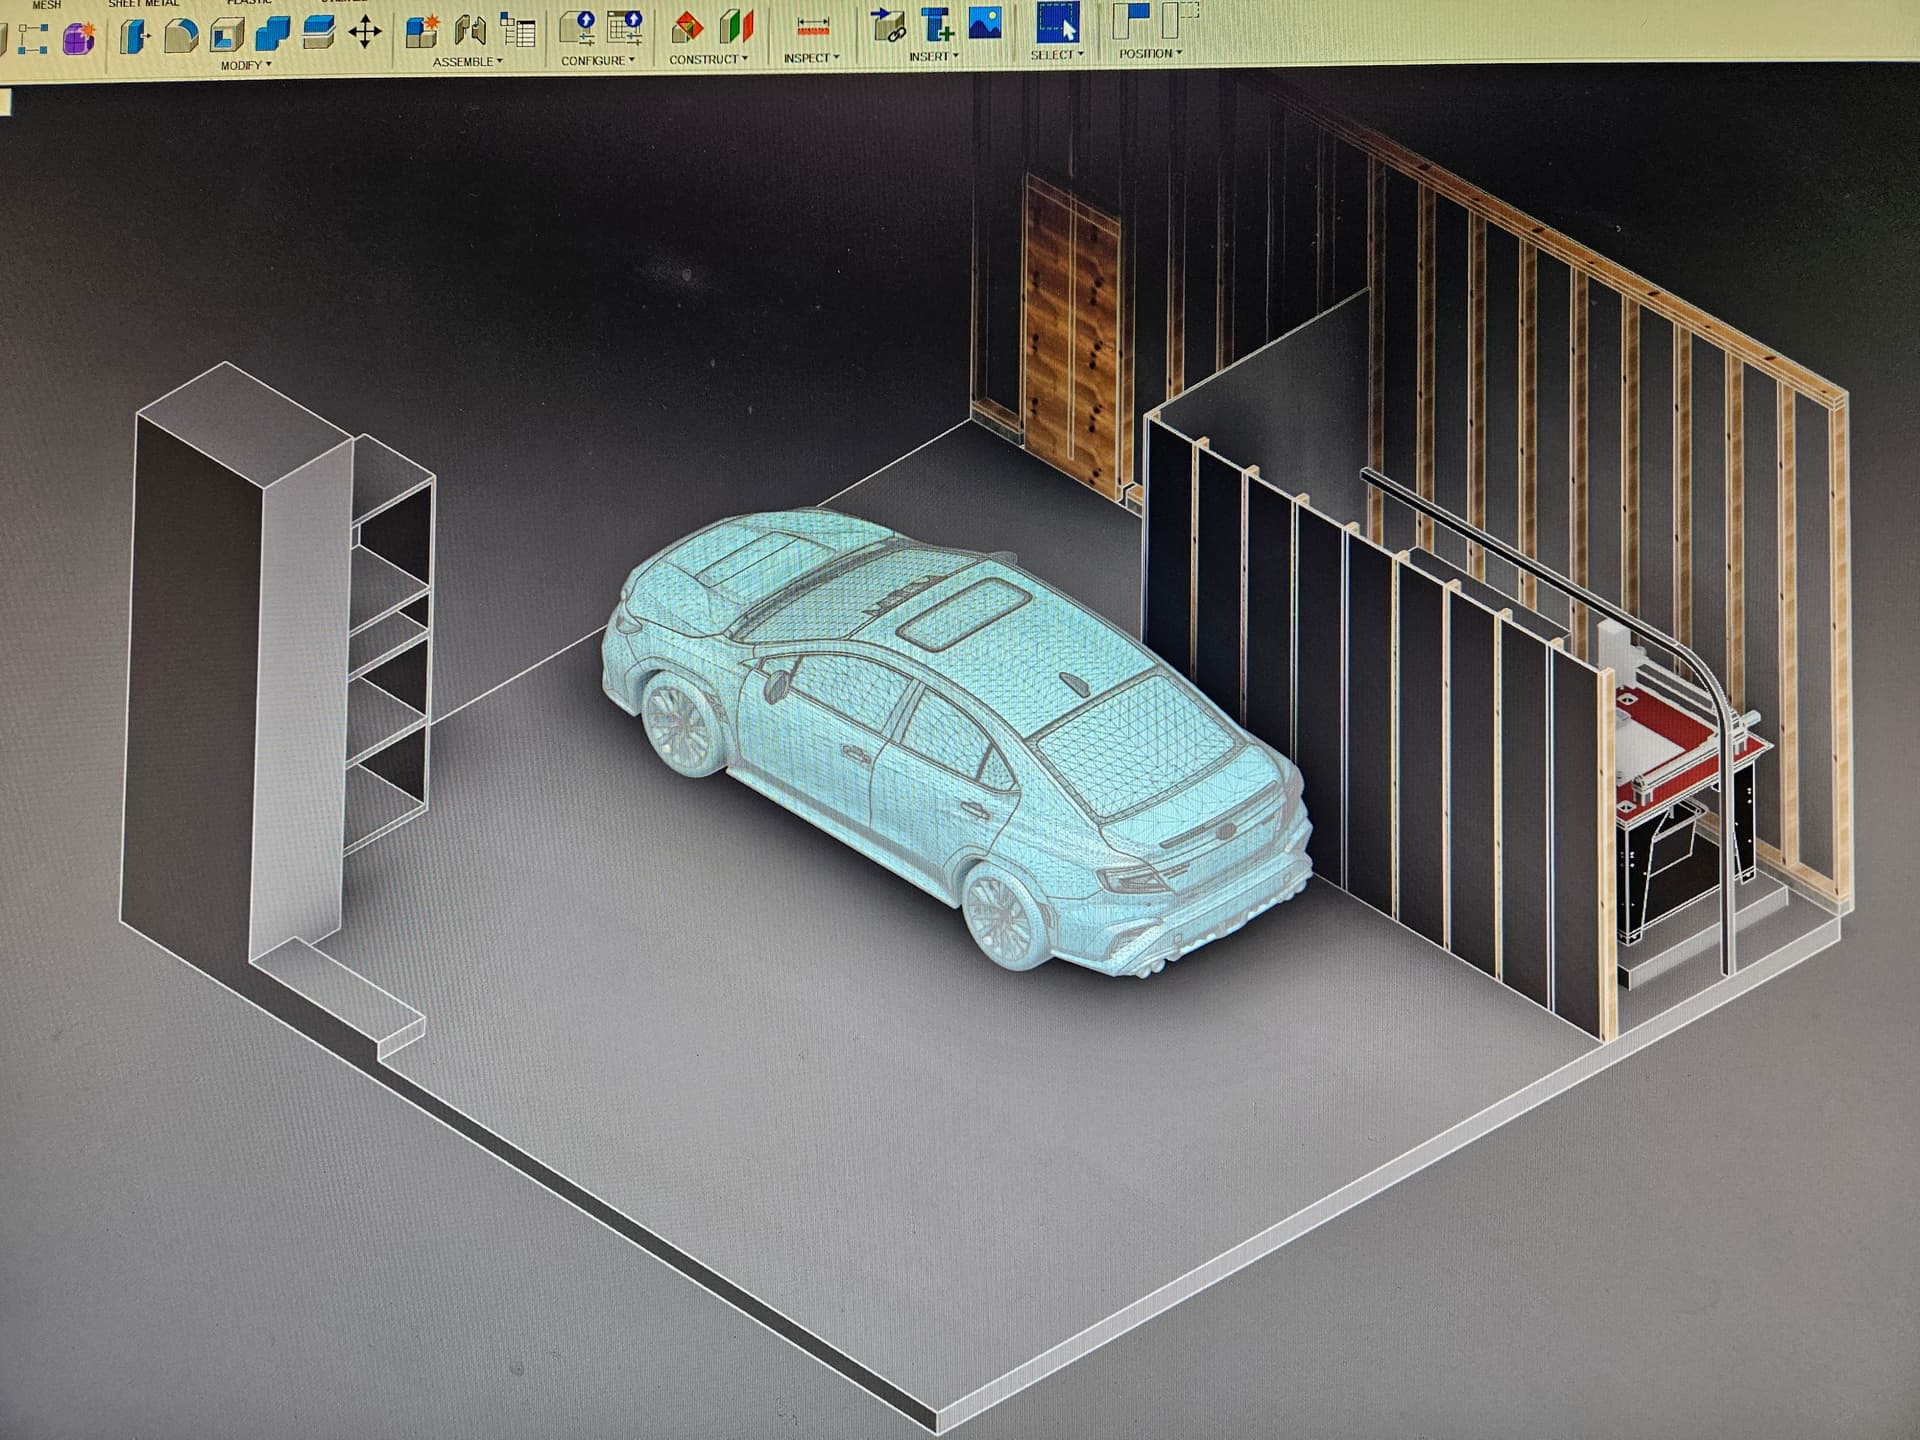This screenshot has width=1920, height=1440.
Task: Select the teal car mesh model
Action: click(955, 740)
